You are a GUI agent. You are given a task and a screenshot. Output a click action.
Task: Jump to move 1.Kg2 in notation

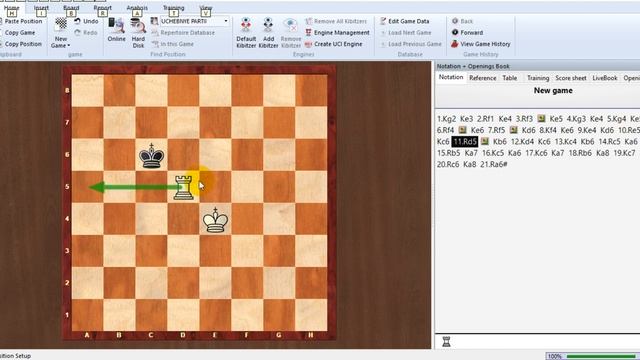(447, 119)
